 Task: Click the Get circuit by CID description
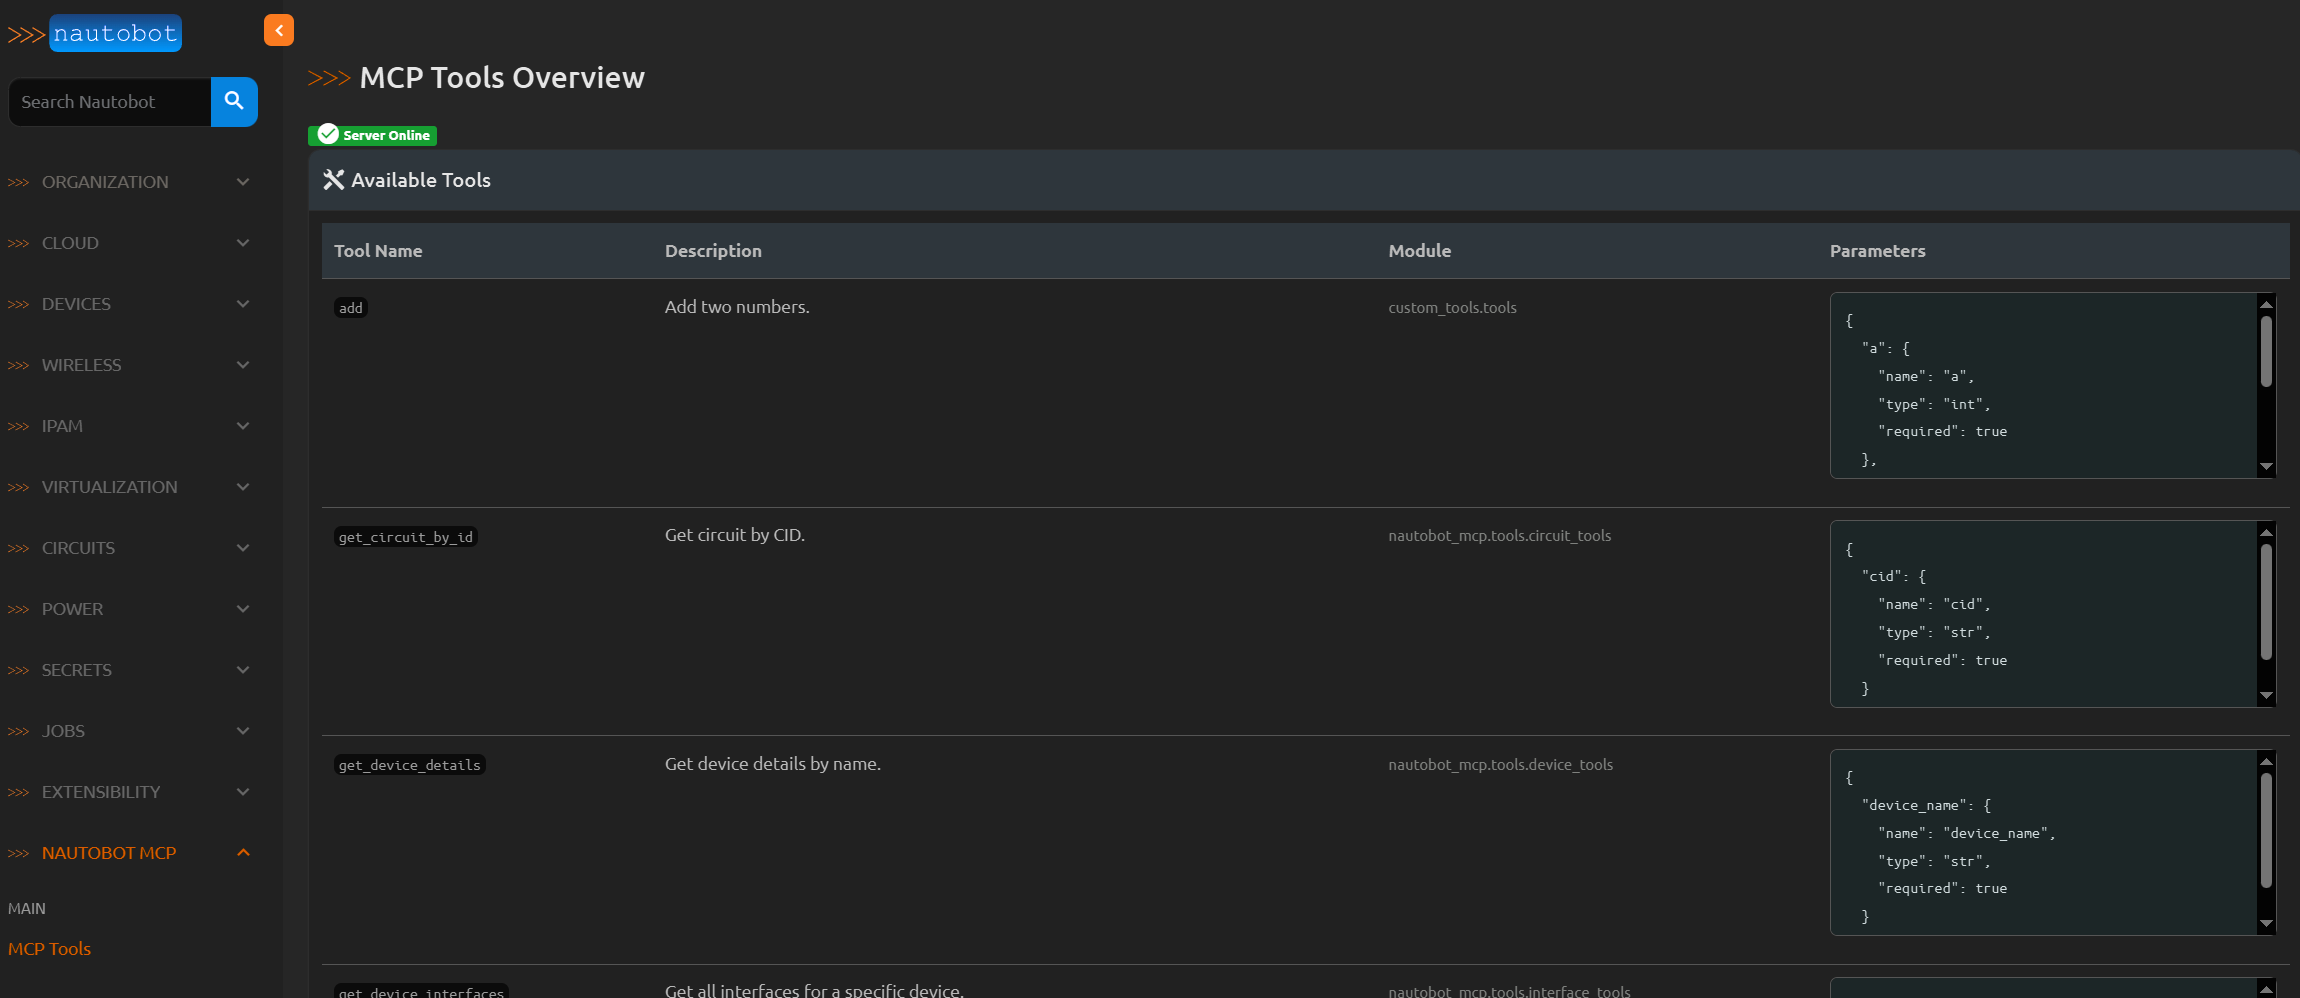735,535
